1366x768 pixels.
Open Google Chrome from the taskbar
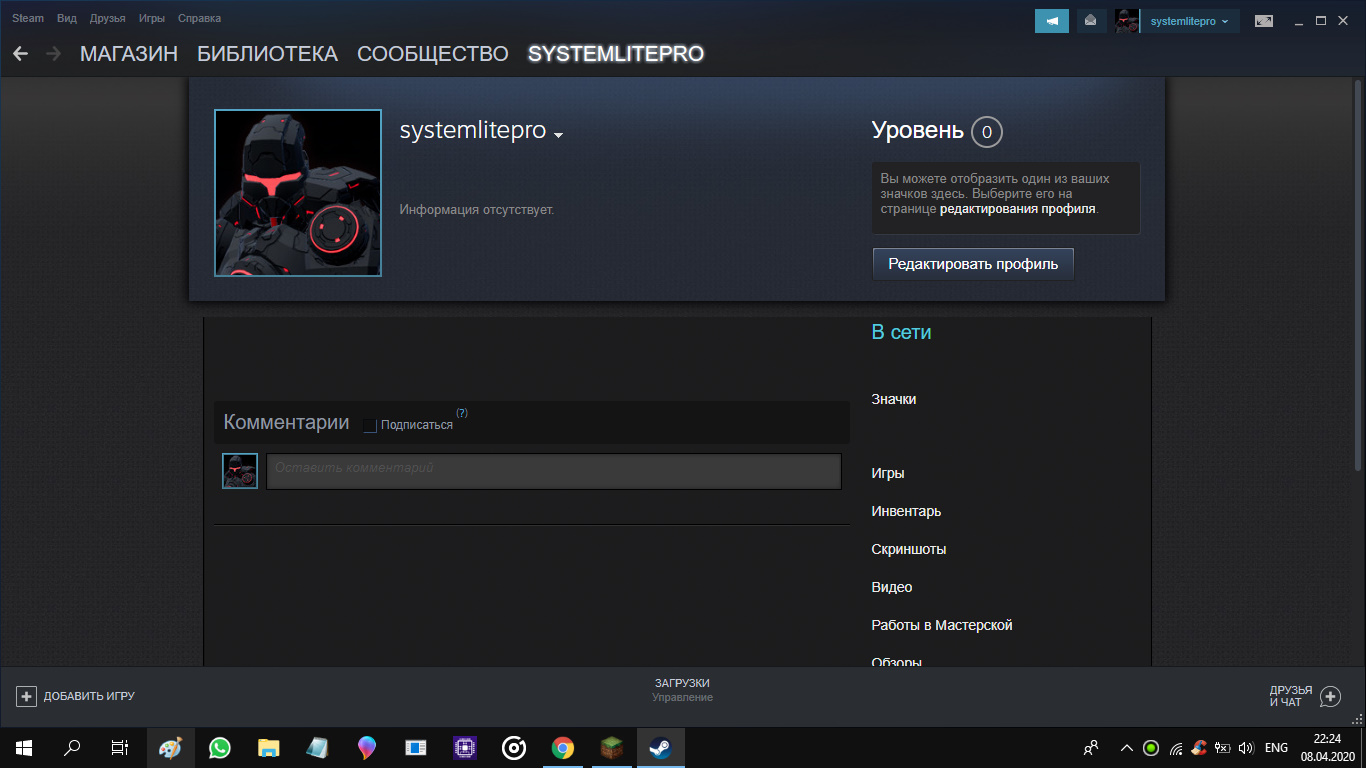563,747
